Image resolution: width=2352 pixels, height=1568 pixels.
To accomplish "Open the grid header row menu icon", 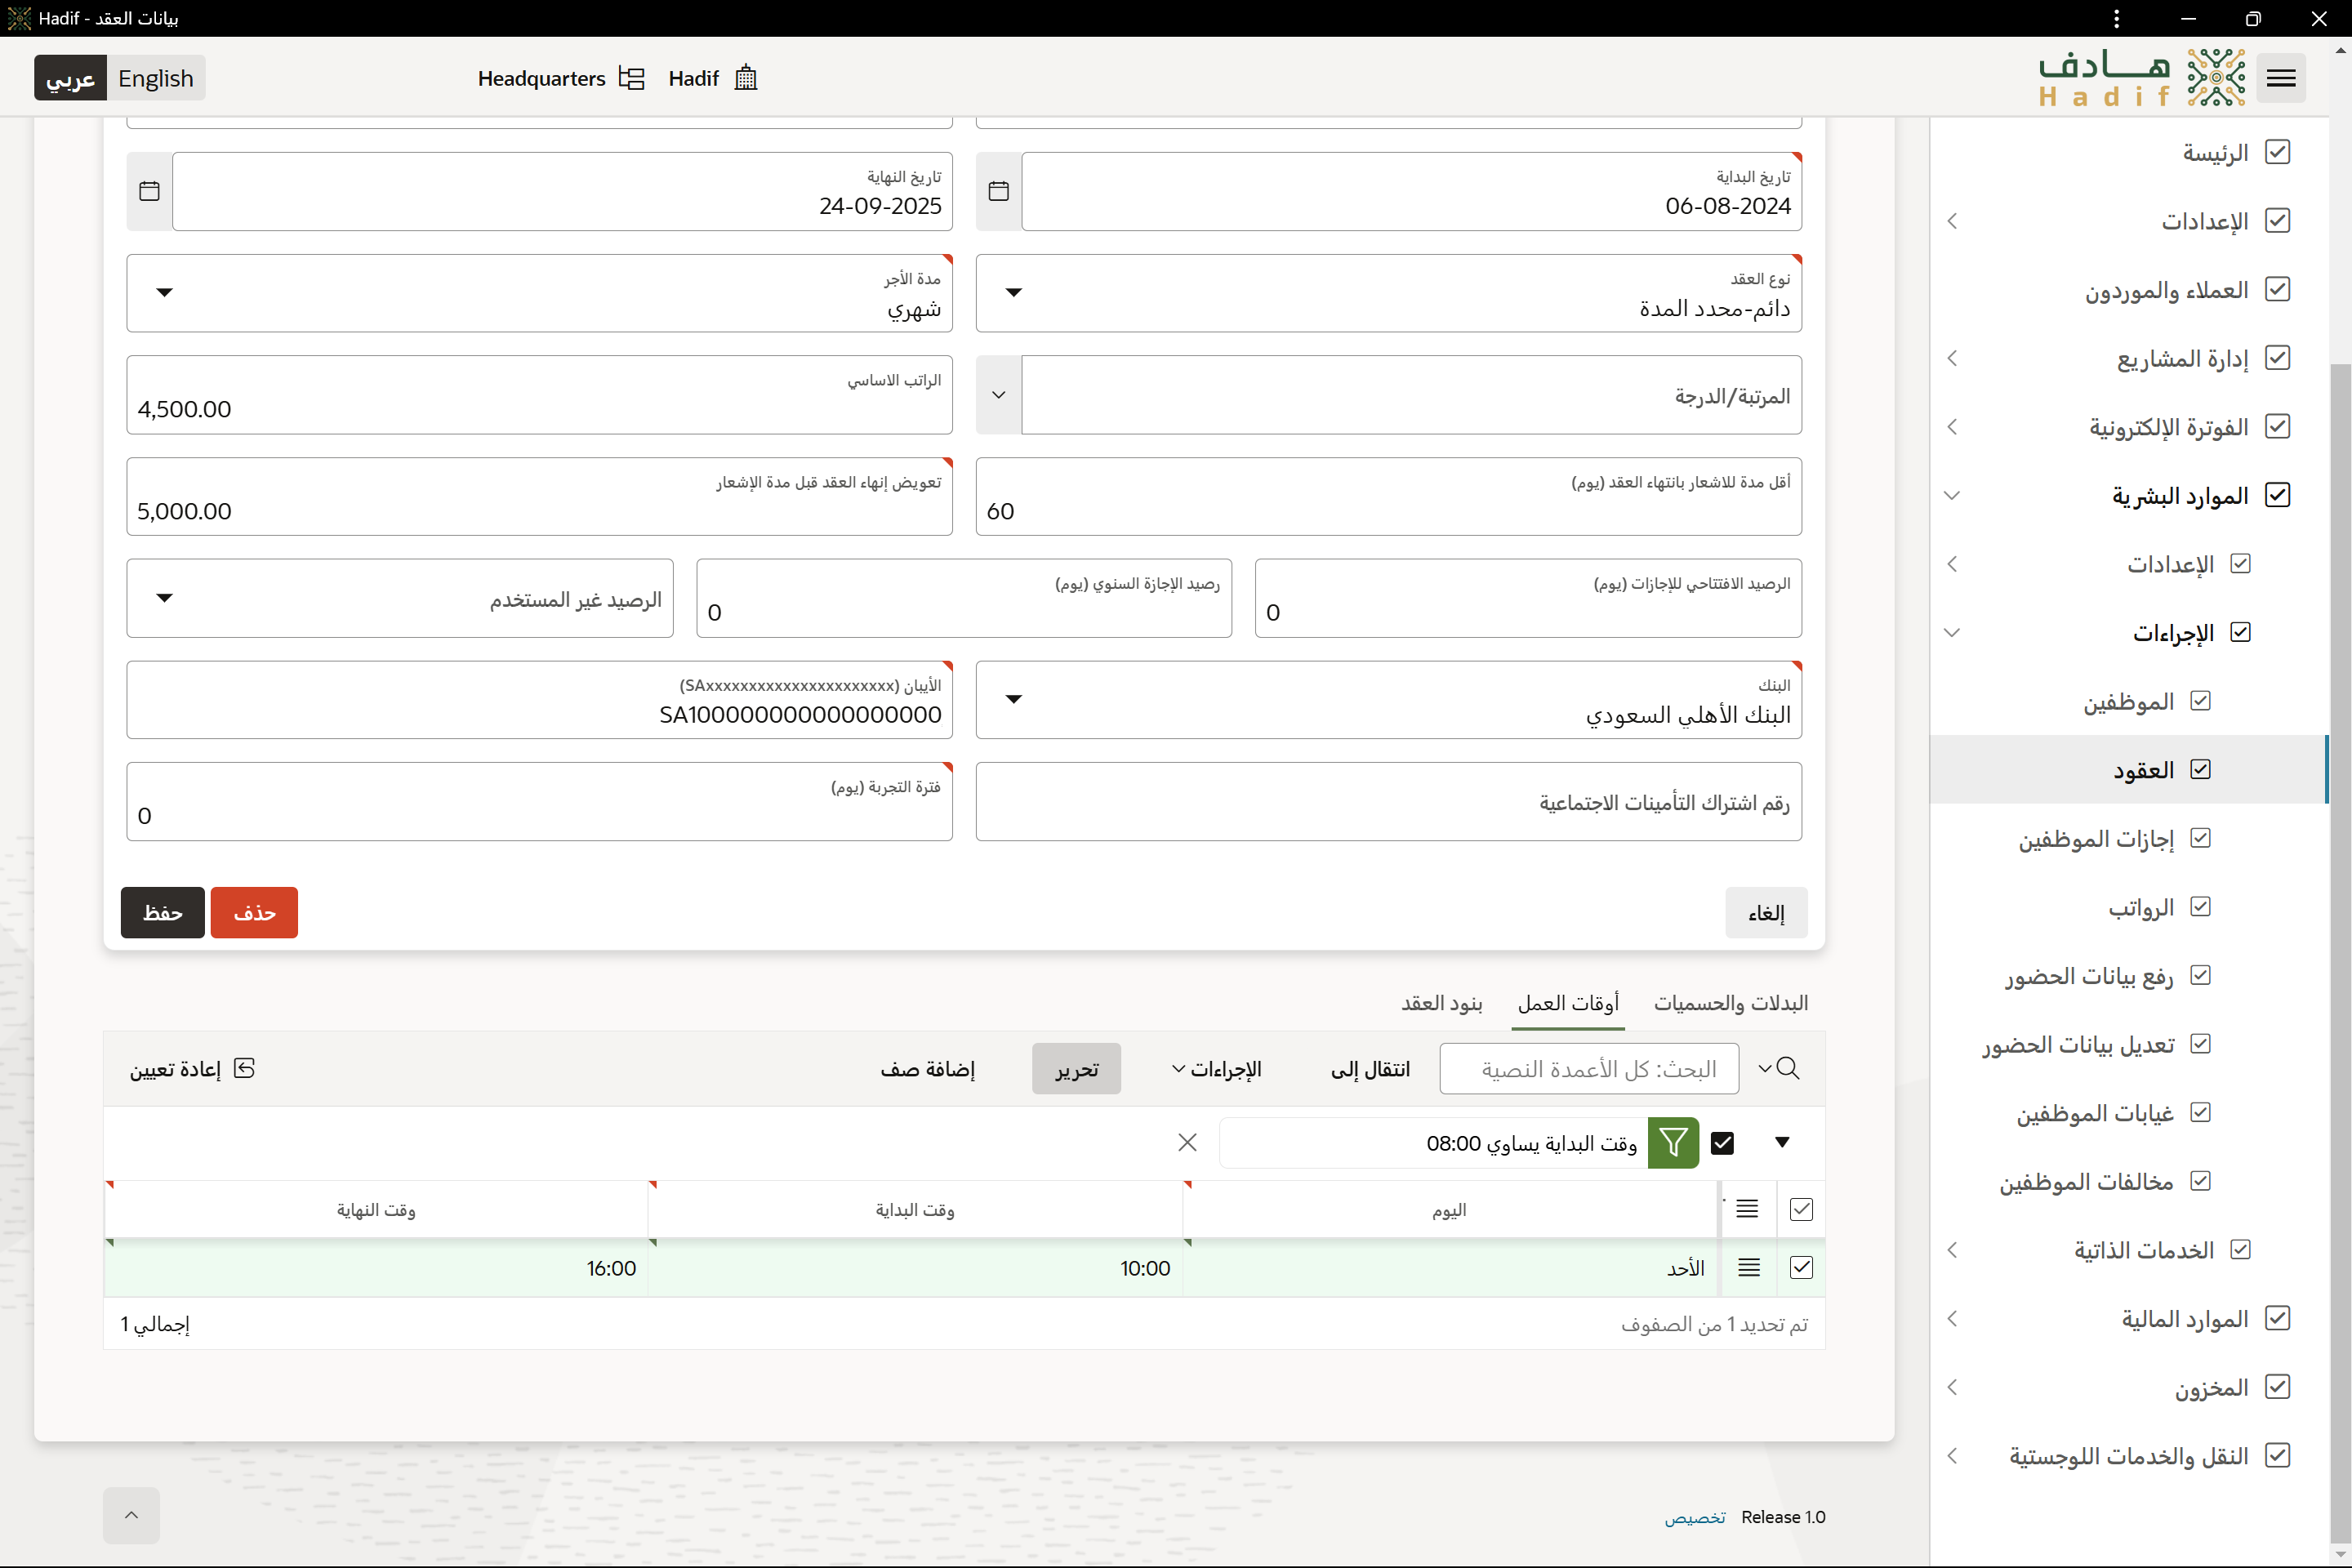I will [1747, 1209].
